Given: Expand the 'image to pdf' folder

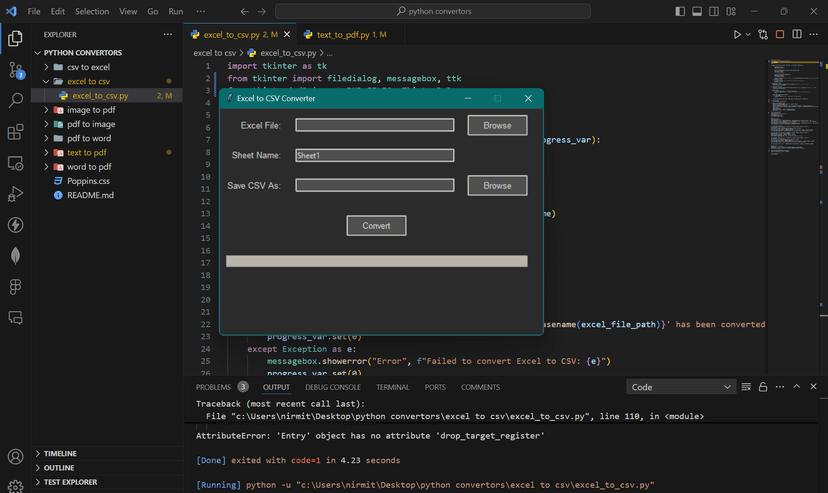Looking at the screenshot, I should tap(91, 110).
